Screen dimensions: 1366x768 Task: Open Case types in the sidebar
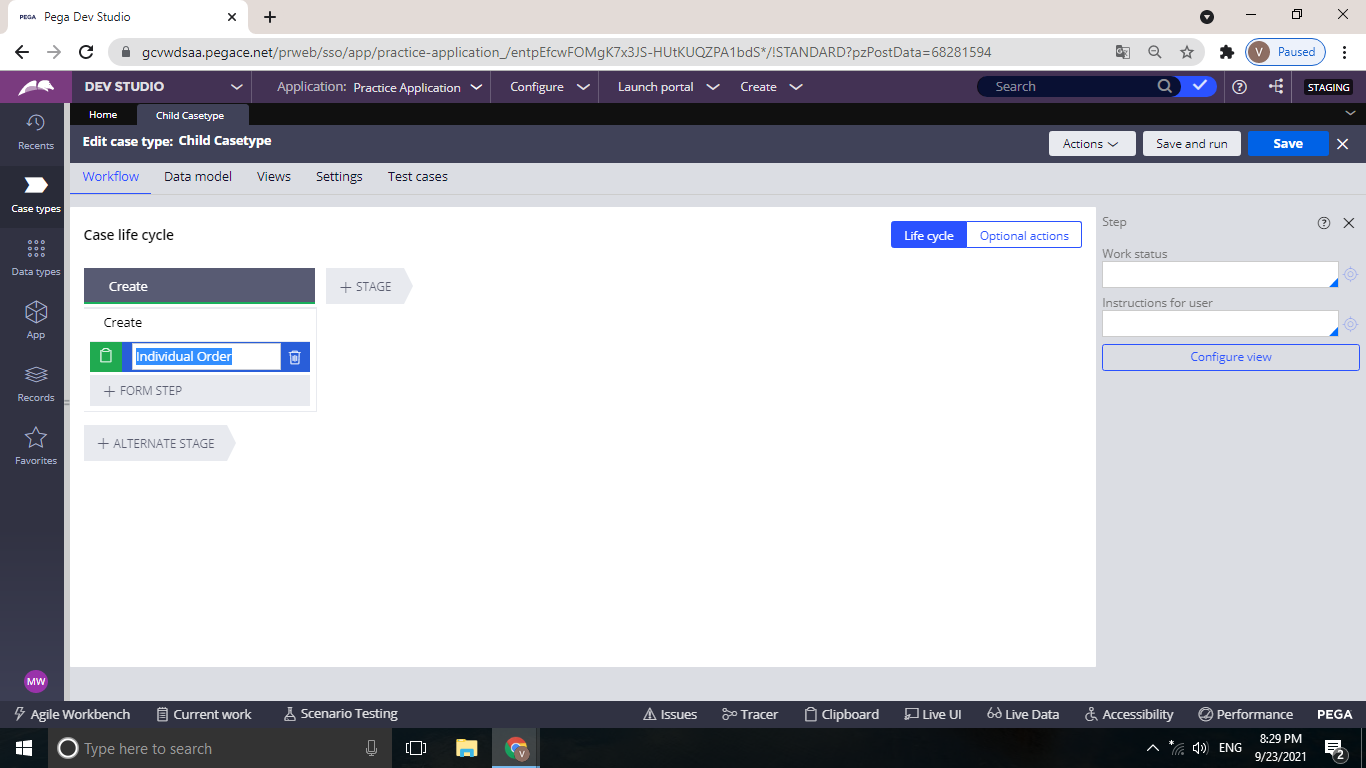point(36,195)
